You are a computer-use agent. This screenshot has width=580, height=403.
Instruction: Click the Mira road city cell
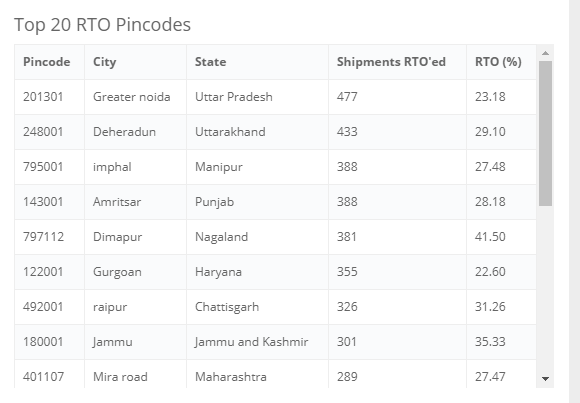(135, 374)
